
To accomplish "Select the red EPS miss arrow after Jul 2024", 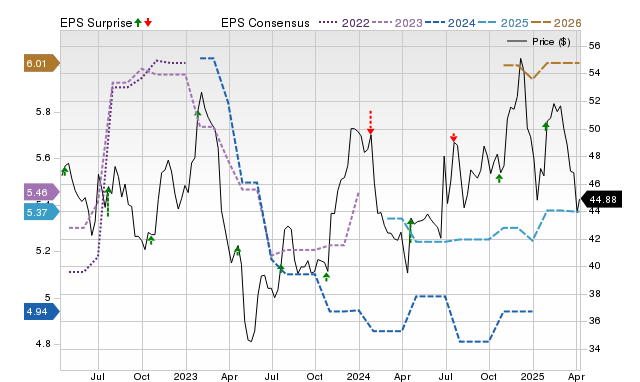I will 453,138.
